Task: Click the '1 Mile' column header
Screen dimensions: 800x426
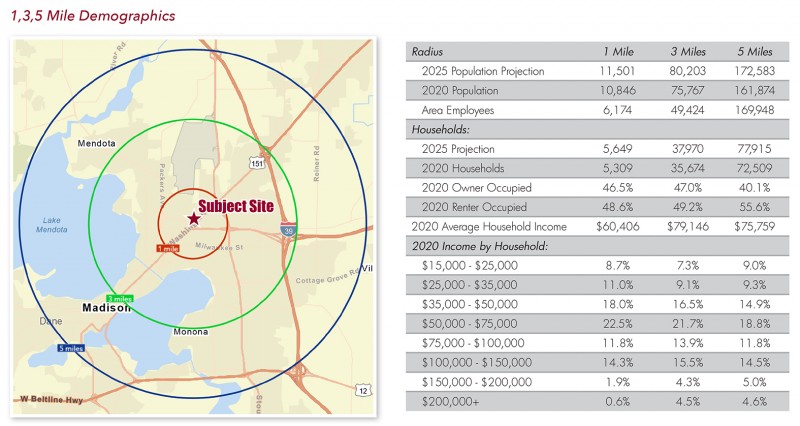Action: 618,52
